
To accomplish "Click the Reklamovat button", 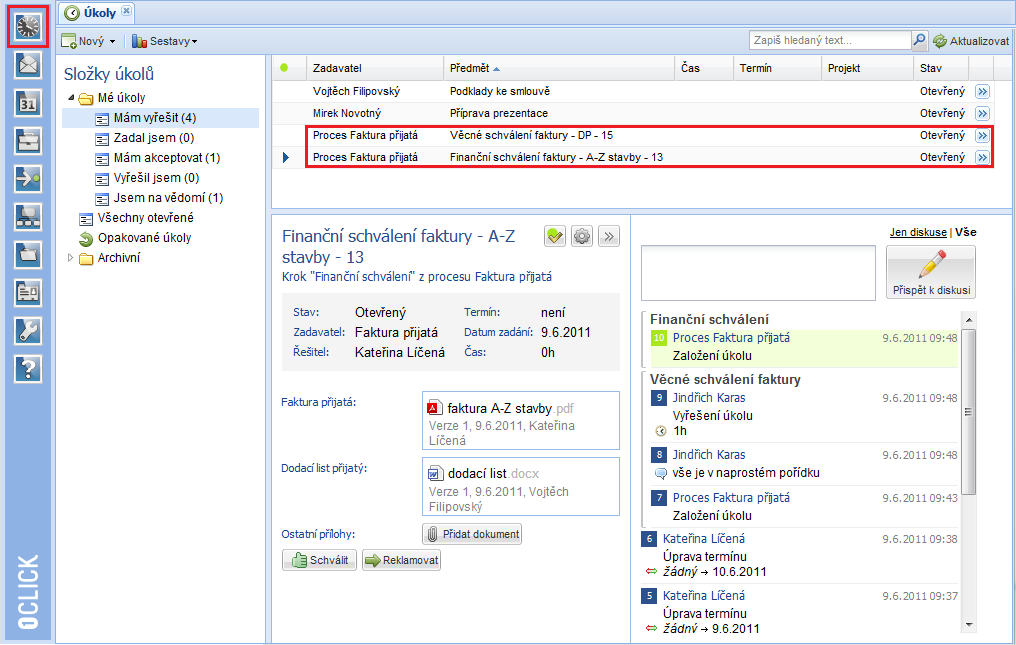I will pos(401,561).
